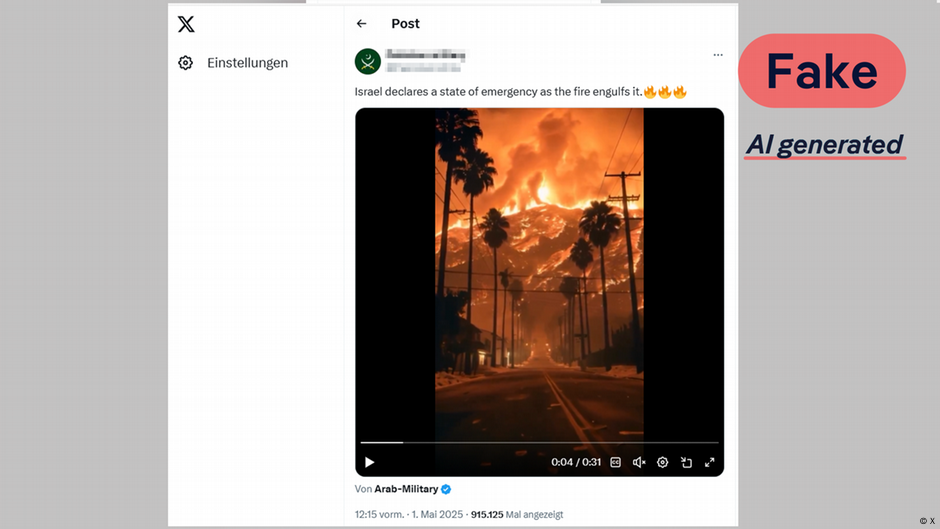The height and width of the screenshot is (529, 940).
Task: Unmute the video sound
Action: [639, 462]
